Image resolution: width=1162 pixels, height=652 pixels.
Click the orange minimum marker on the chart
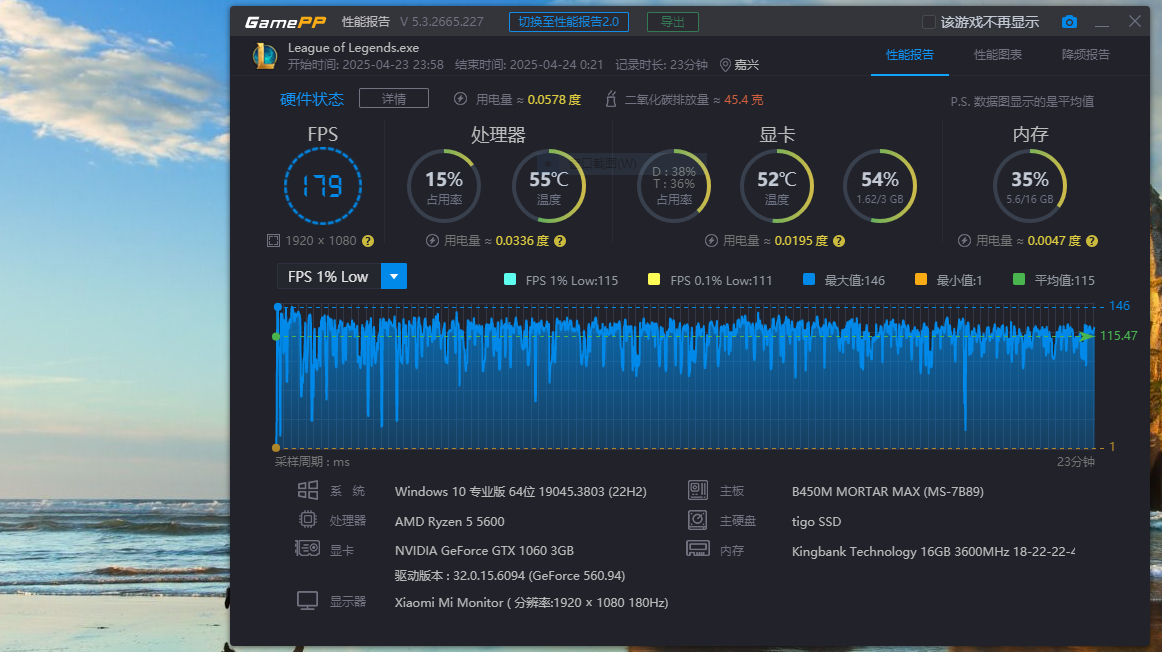pyautogui.click(x=276, y=448)
